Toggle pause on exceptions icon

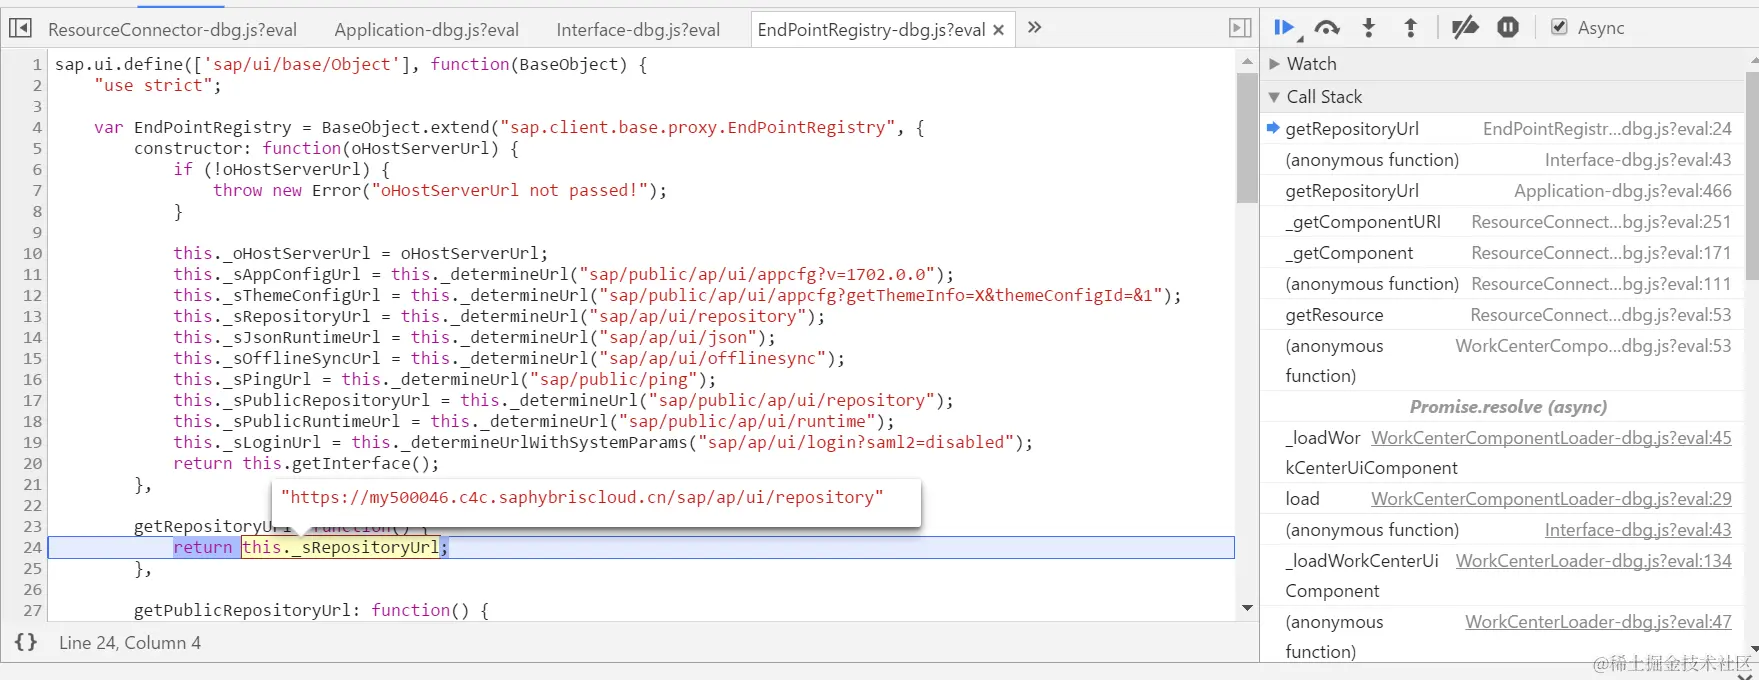(1508, 28)
